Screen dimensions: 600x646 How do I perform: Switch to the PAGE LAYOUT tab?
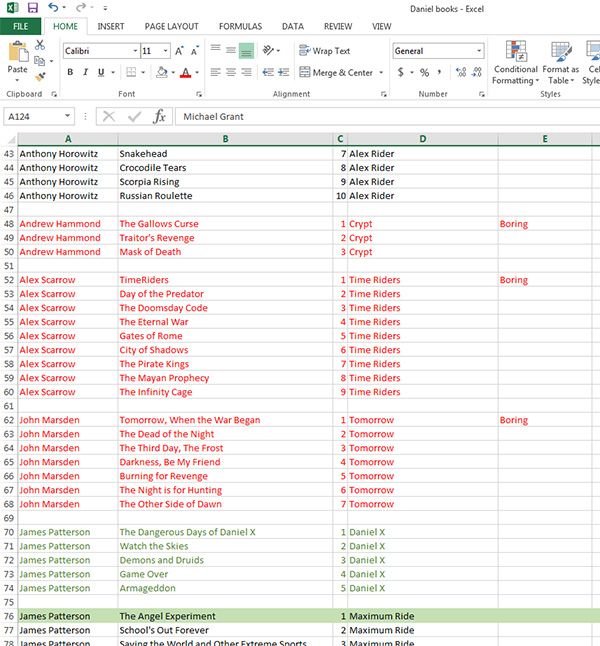(171, 26)
